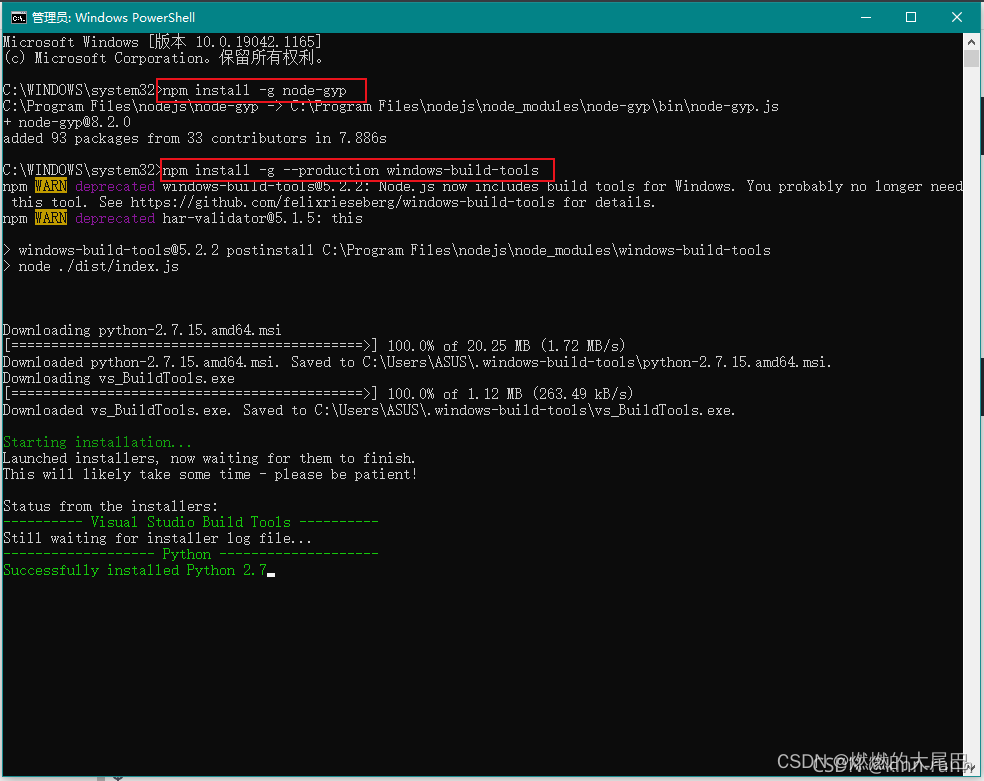Click 'This will likely take some time' line
The width and height of the screenshot is (984, 781).
pos(210,474)
